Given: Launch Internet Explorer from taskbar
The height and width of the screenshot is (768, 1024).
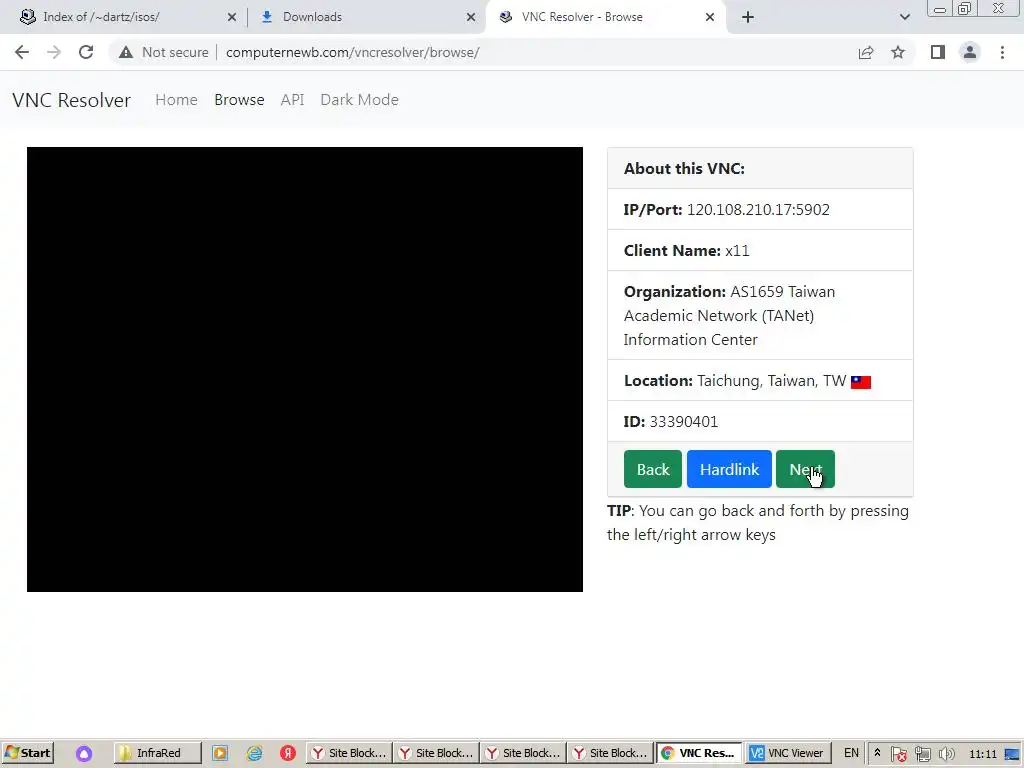Looking at the screenshot, I should (x=254, y=753).
